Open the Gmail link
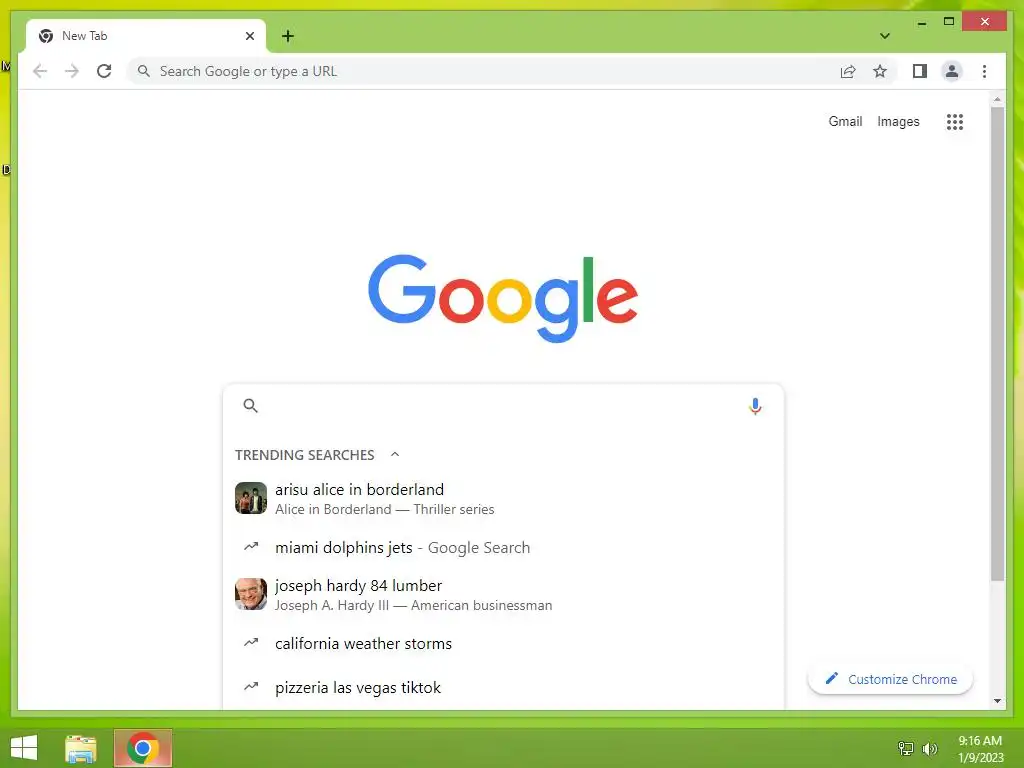This screenshot has width=1024, height=768. 845,121
